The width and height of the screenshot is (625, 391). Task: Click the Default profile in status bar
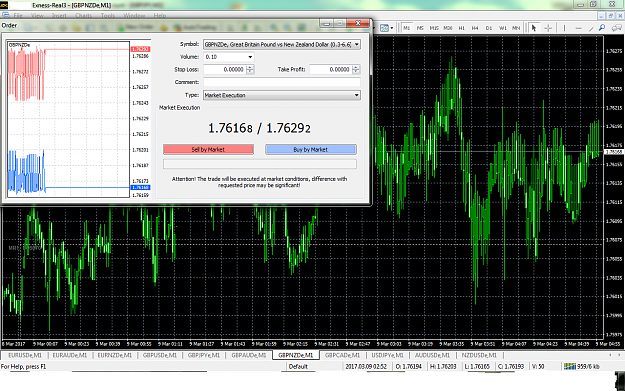click(298, 366)
